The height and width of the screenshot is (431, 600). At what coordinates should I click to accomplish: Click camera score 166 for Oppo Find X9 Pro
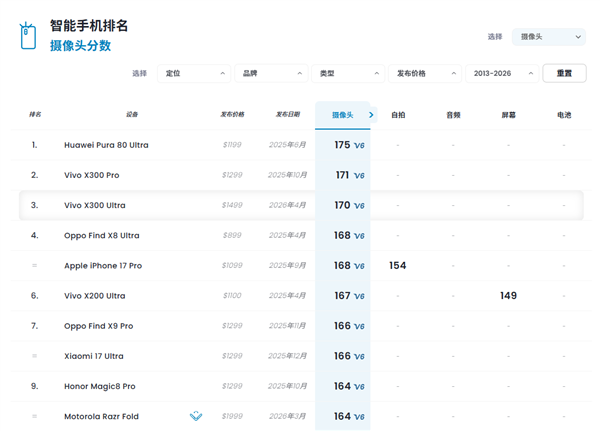(342, 326)
